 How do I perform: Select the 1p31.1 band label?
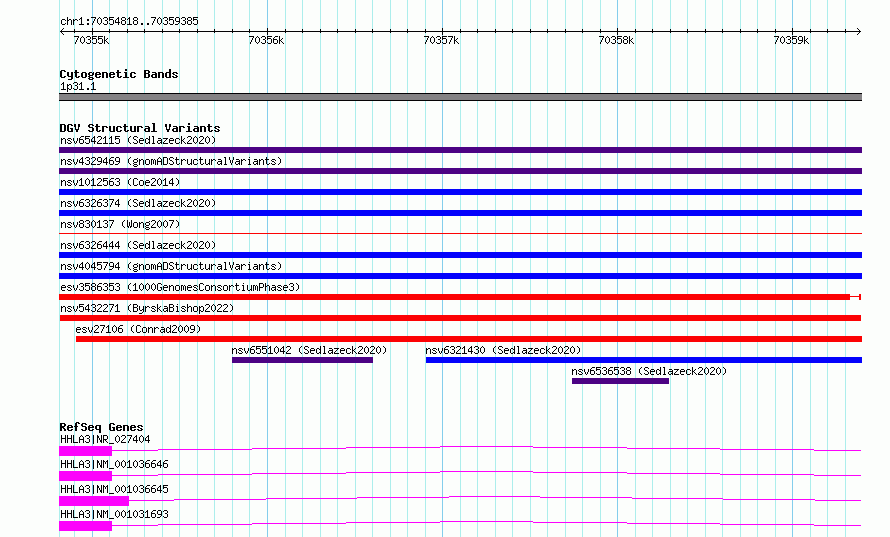click(78, 87)
